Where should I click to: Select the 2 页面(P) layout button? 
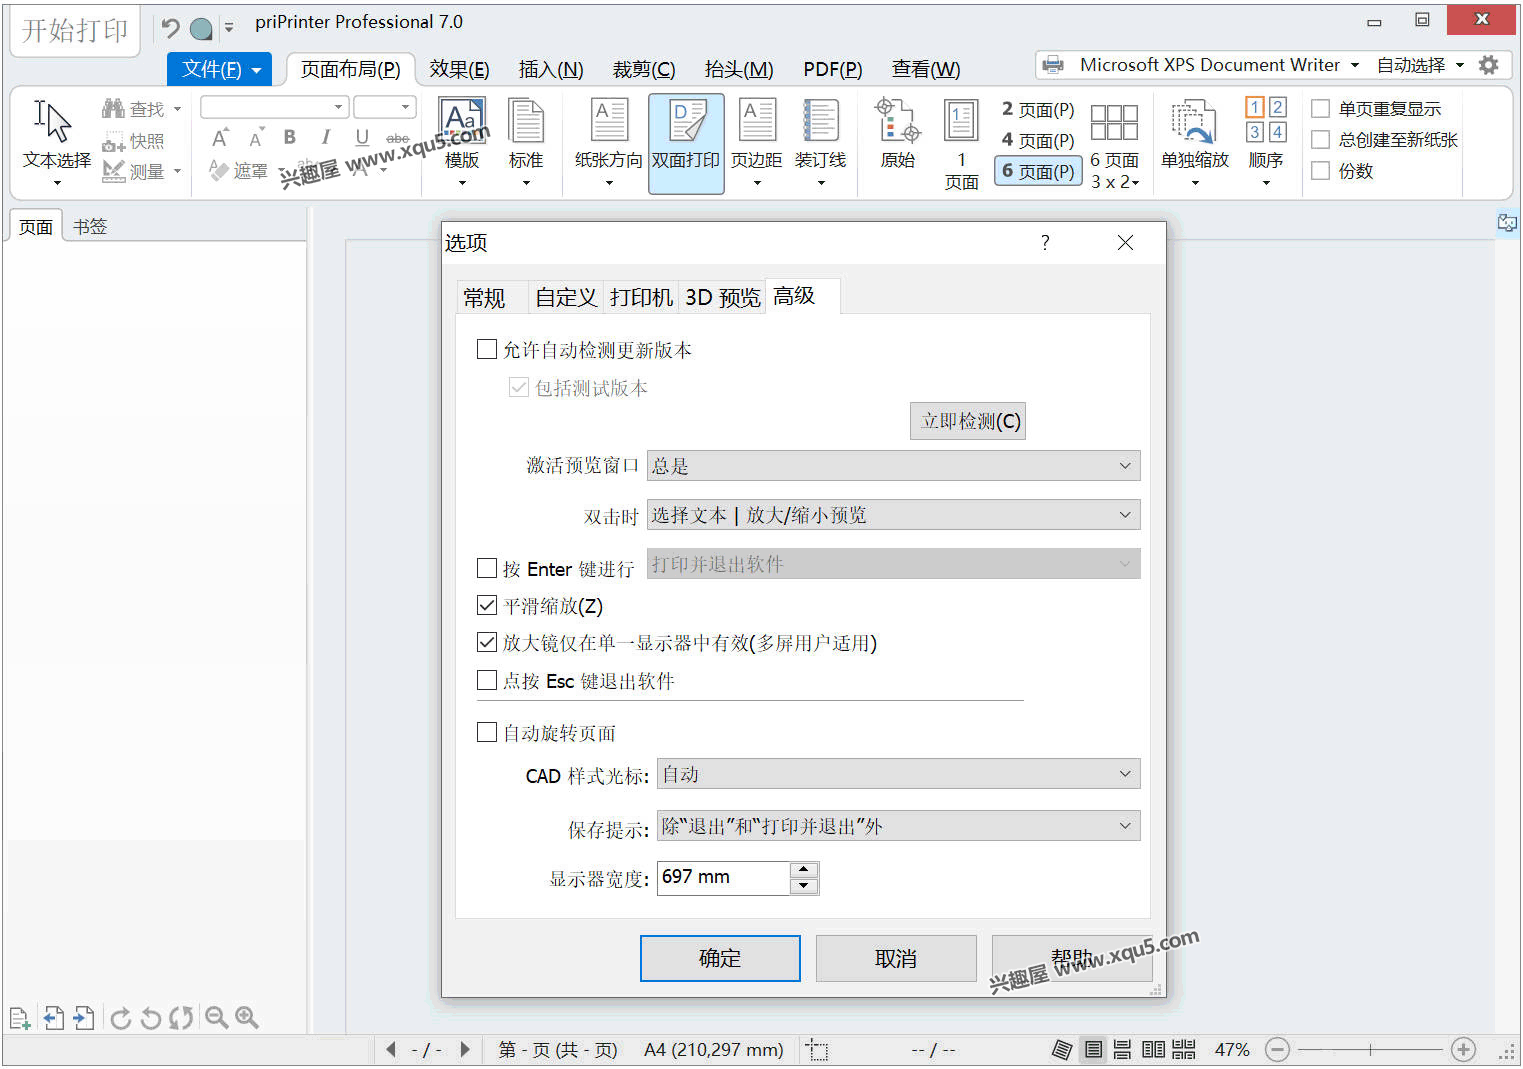coord(1038,109)
